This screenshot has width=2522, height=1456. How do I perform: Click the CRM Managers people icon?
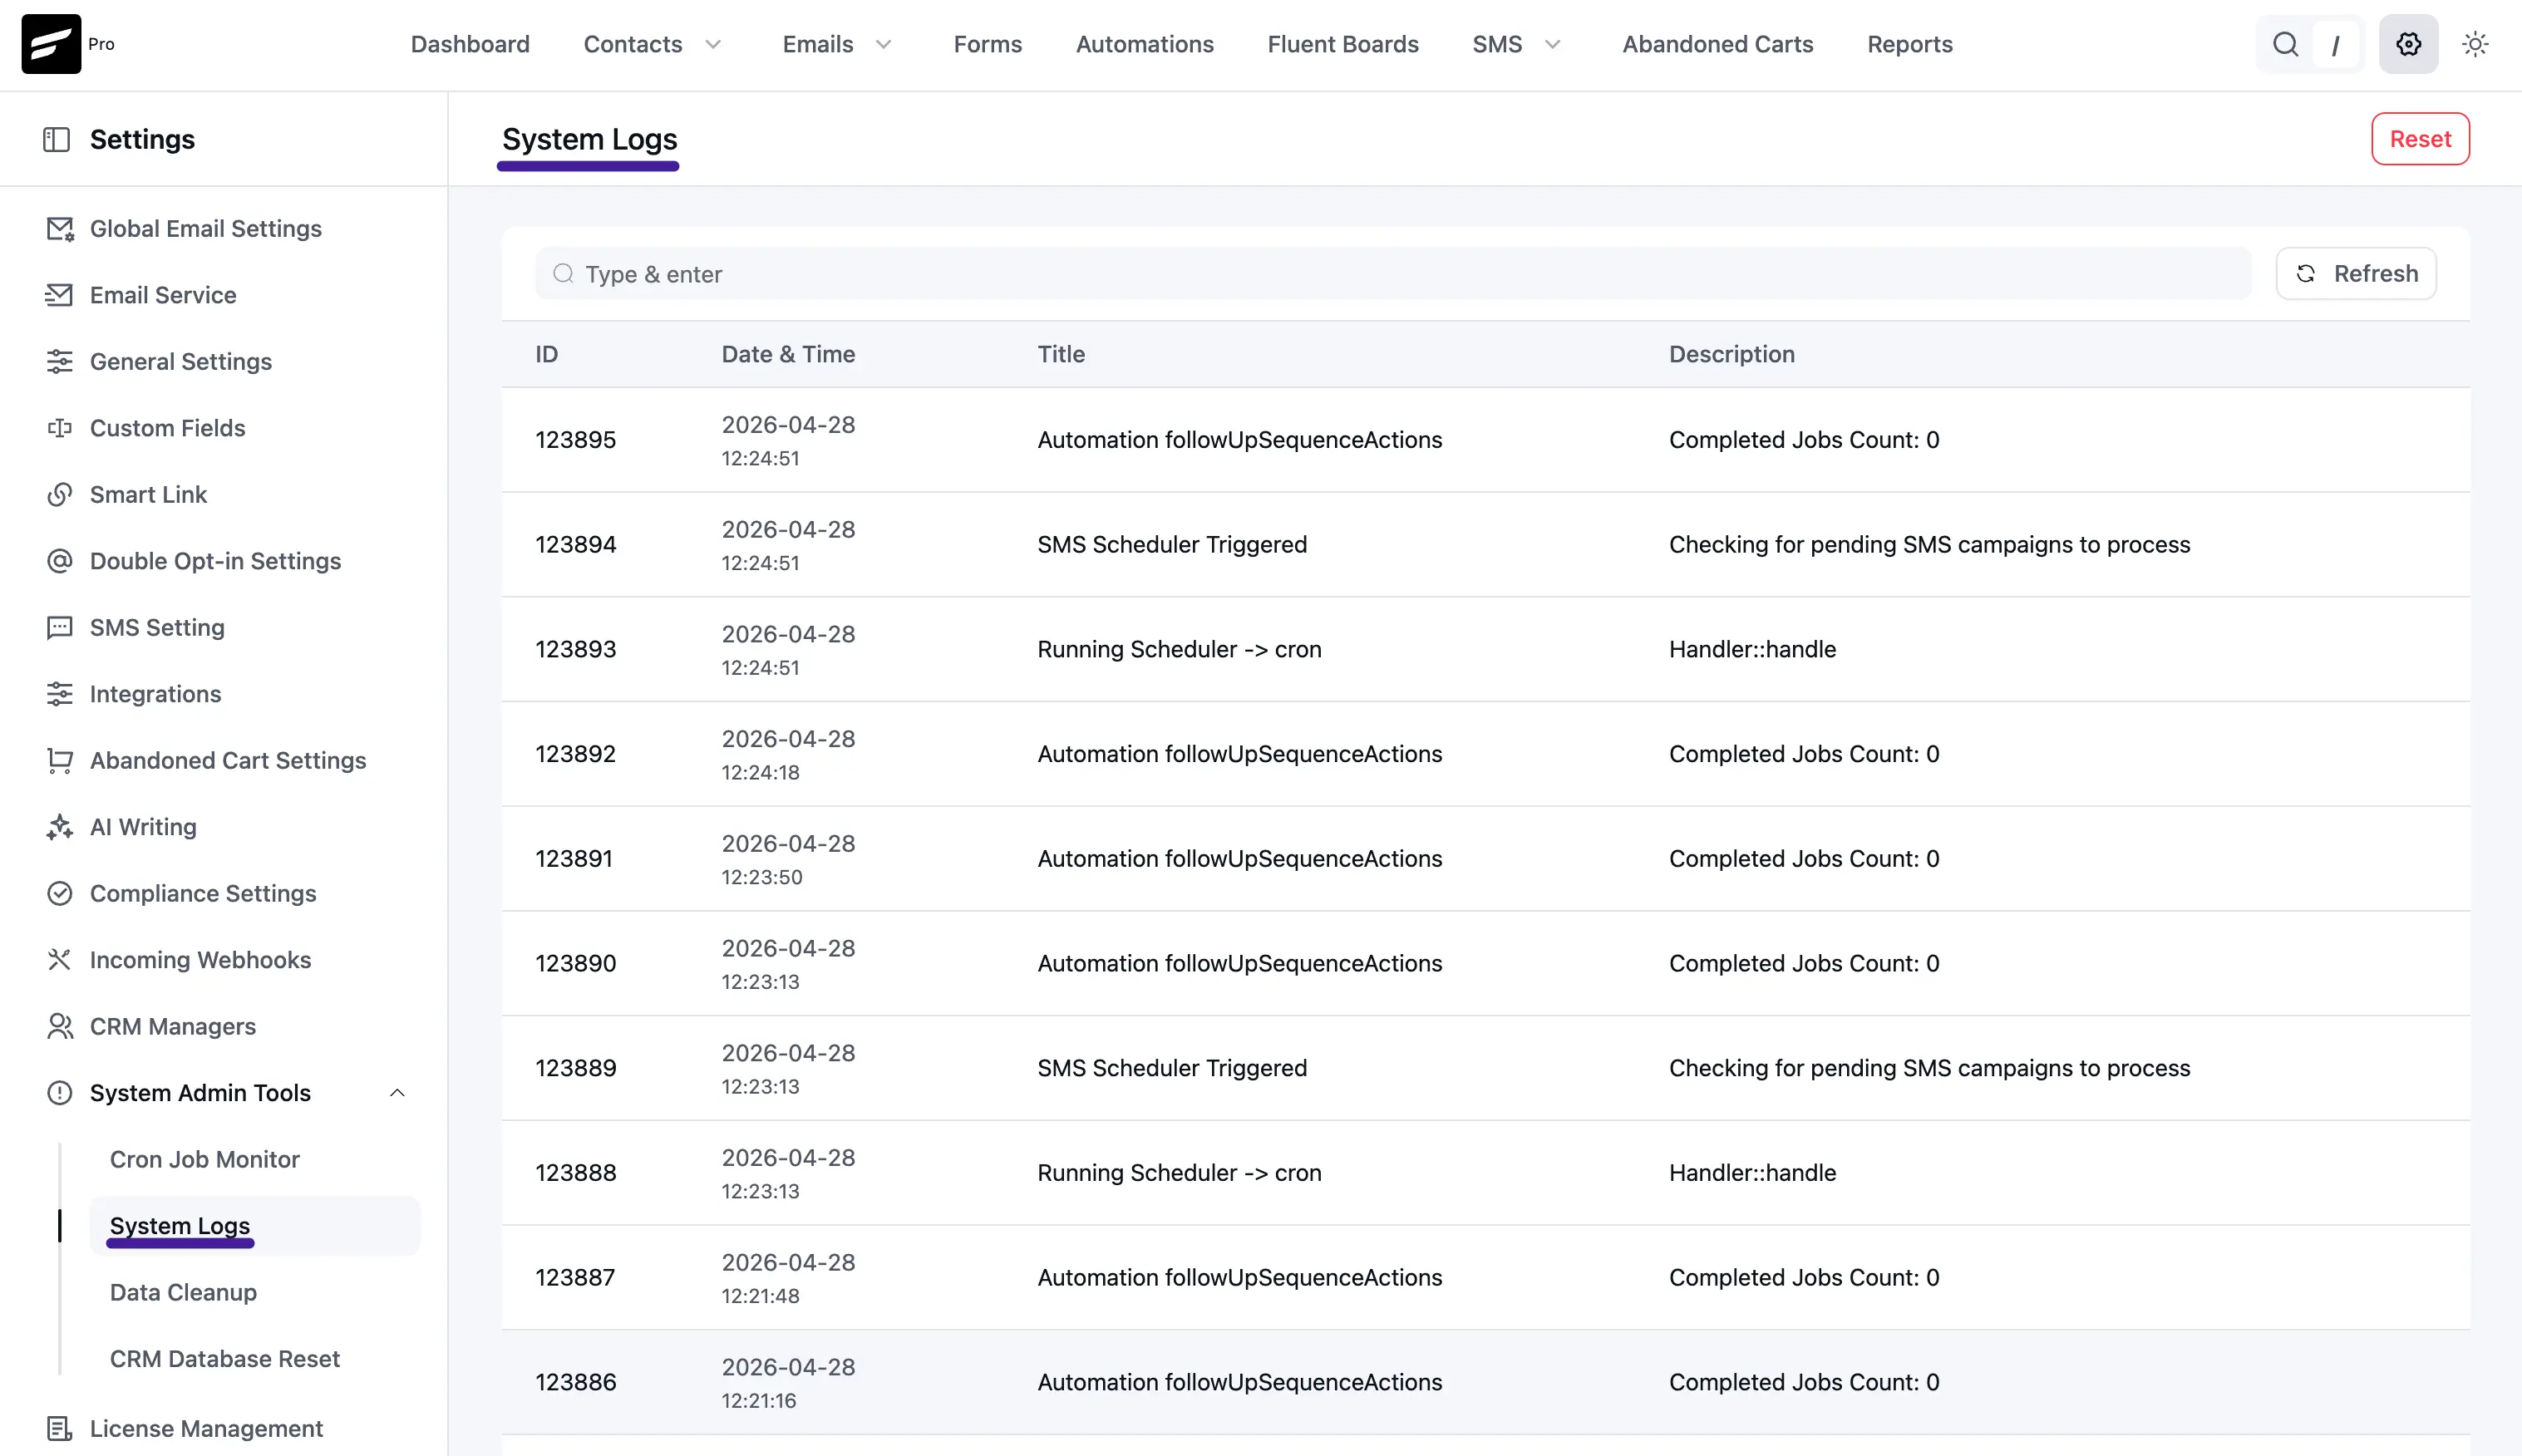coord(59,1027)
